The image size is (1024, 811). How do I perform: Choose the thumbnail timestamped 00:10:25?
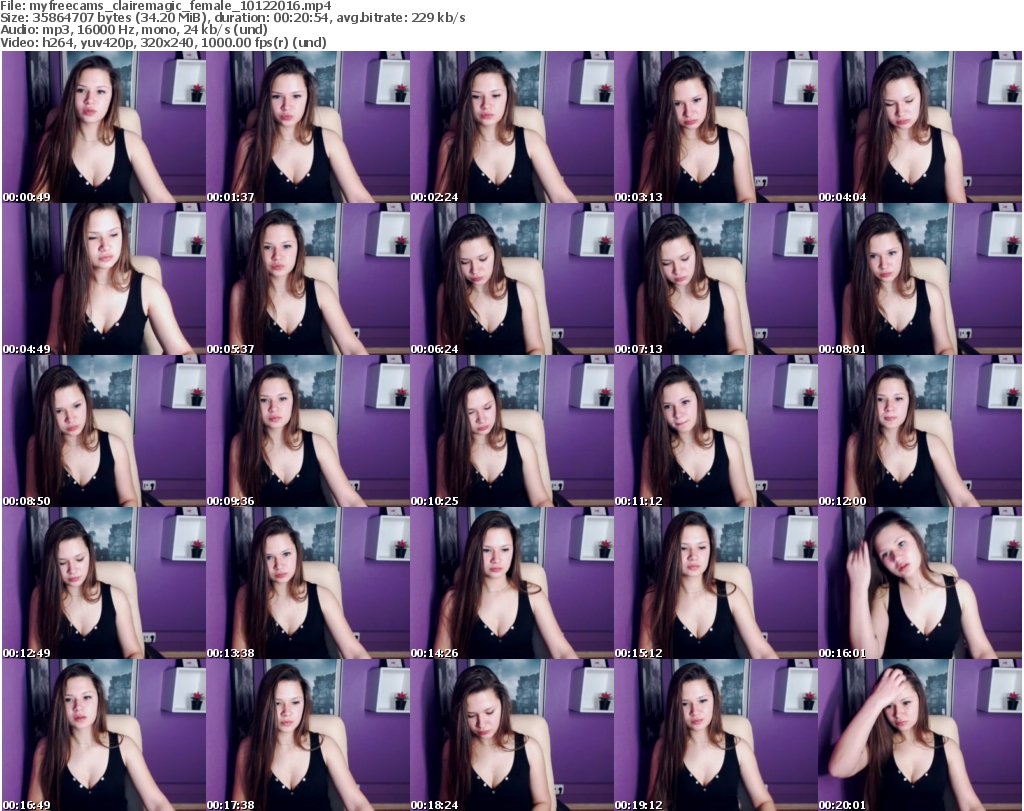point(511,431)
